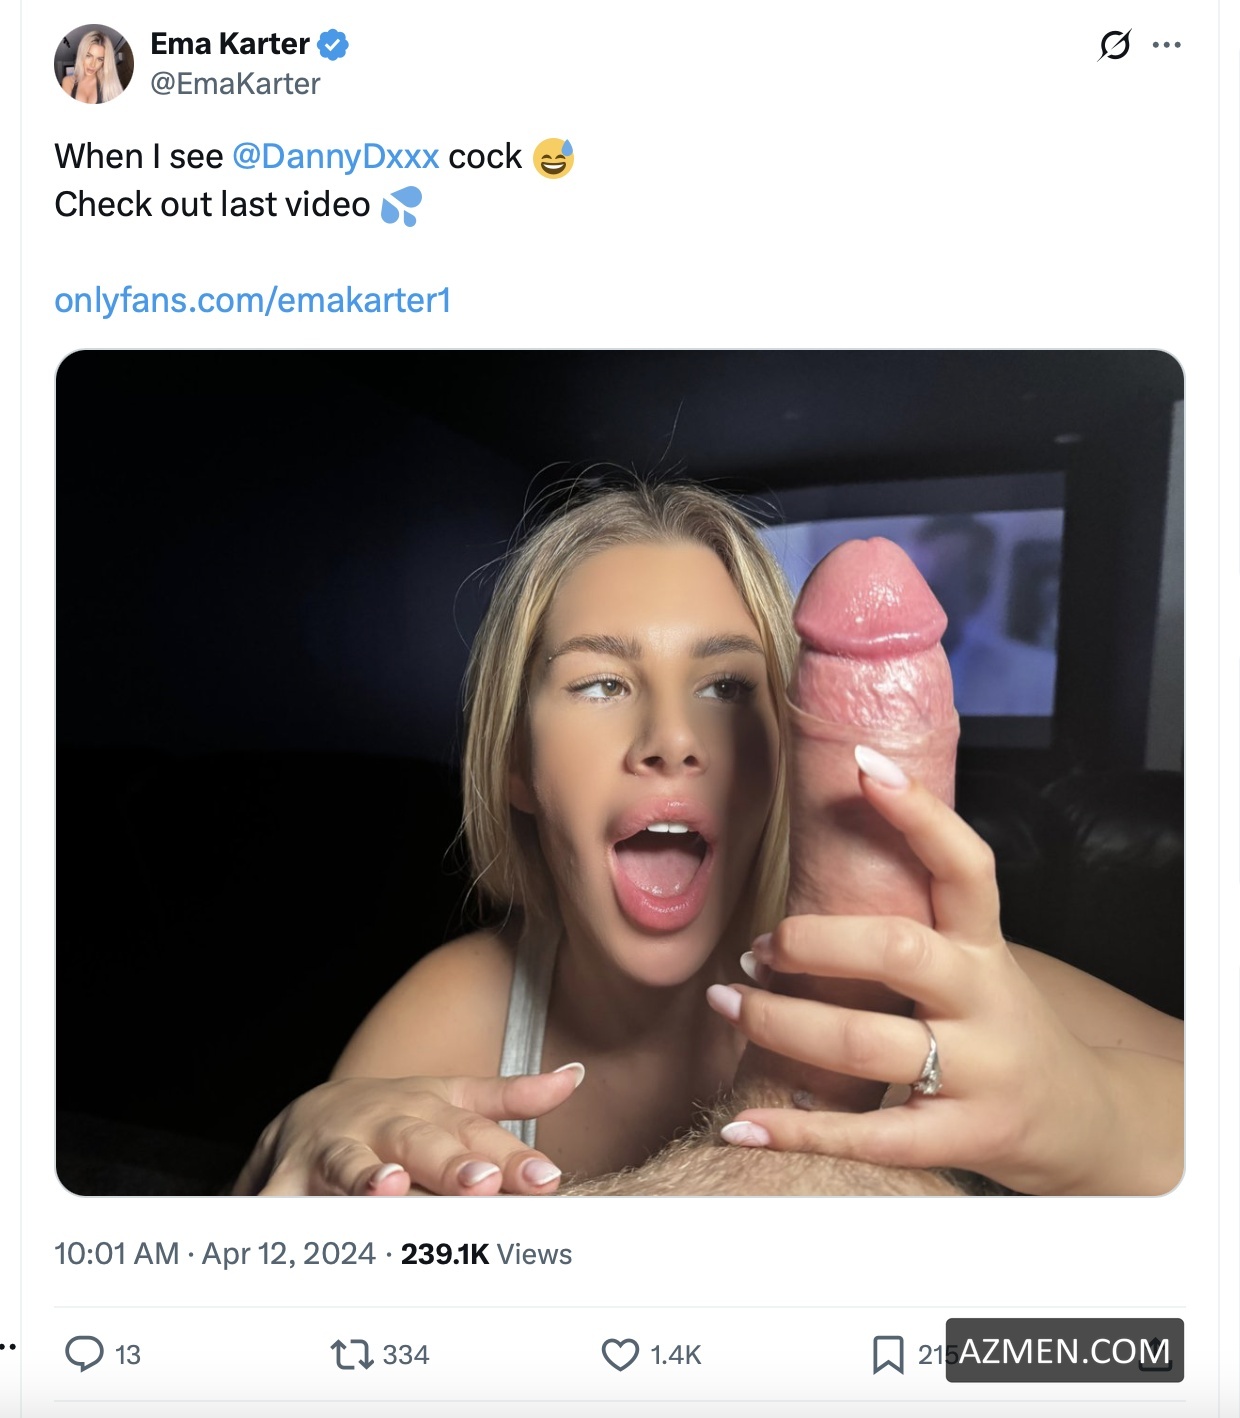Open the post's attached media image
The width and height of the screenshot is (1240, 1418).
click(x=620, y=772)
